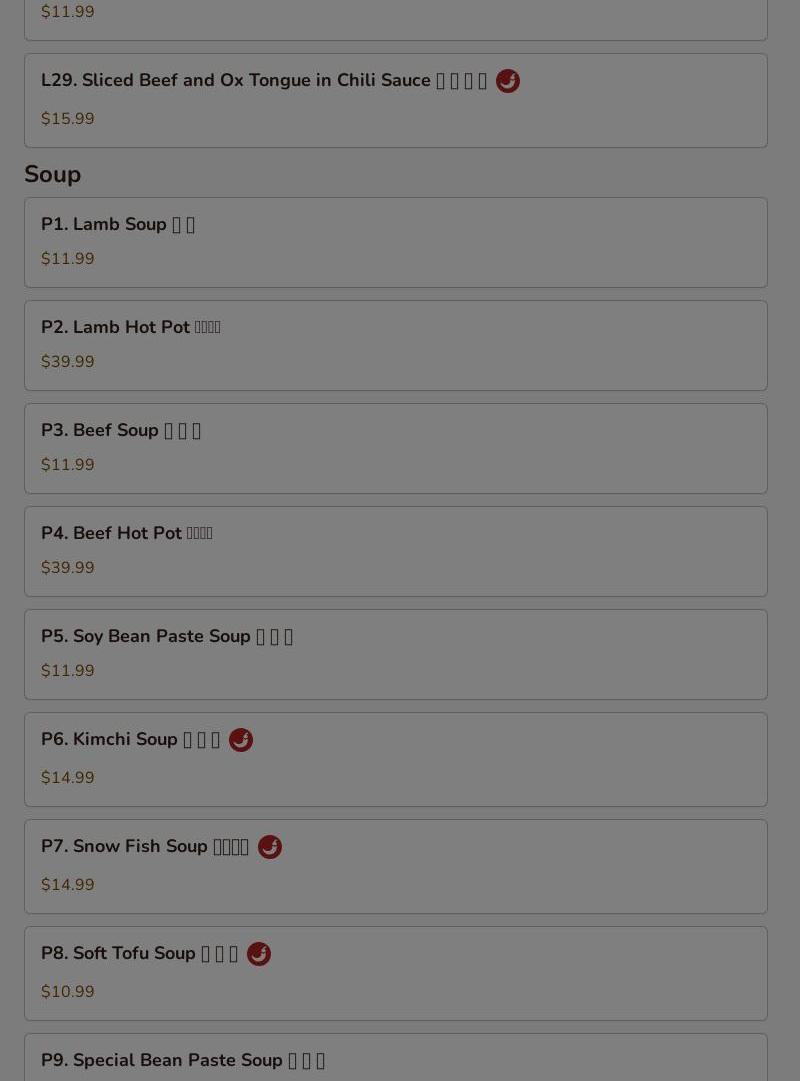This screenshot has height=1081, width=800.
Task: Click the $10.99 price of Soft Tofu Soup
Action: [x=67, y=992]
